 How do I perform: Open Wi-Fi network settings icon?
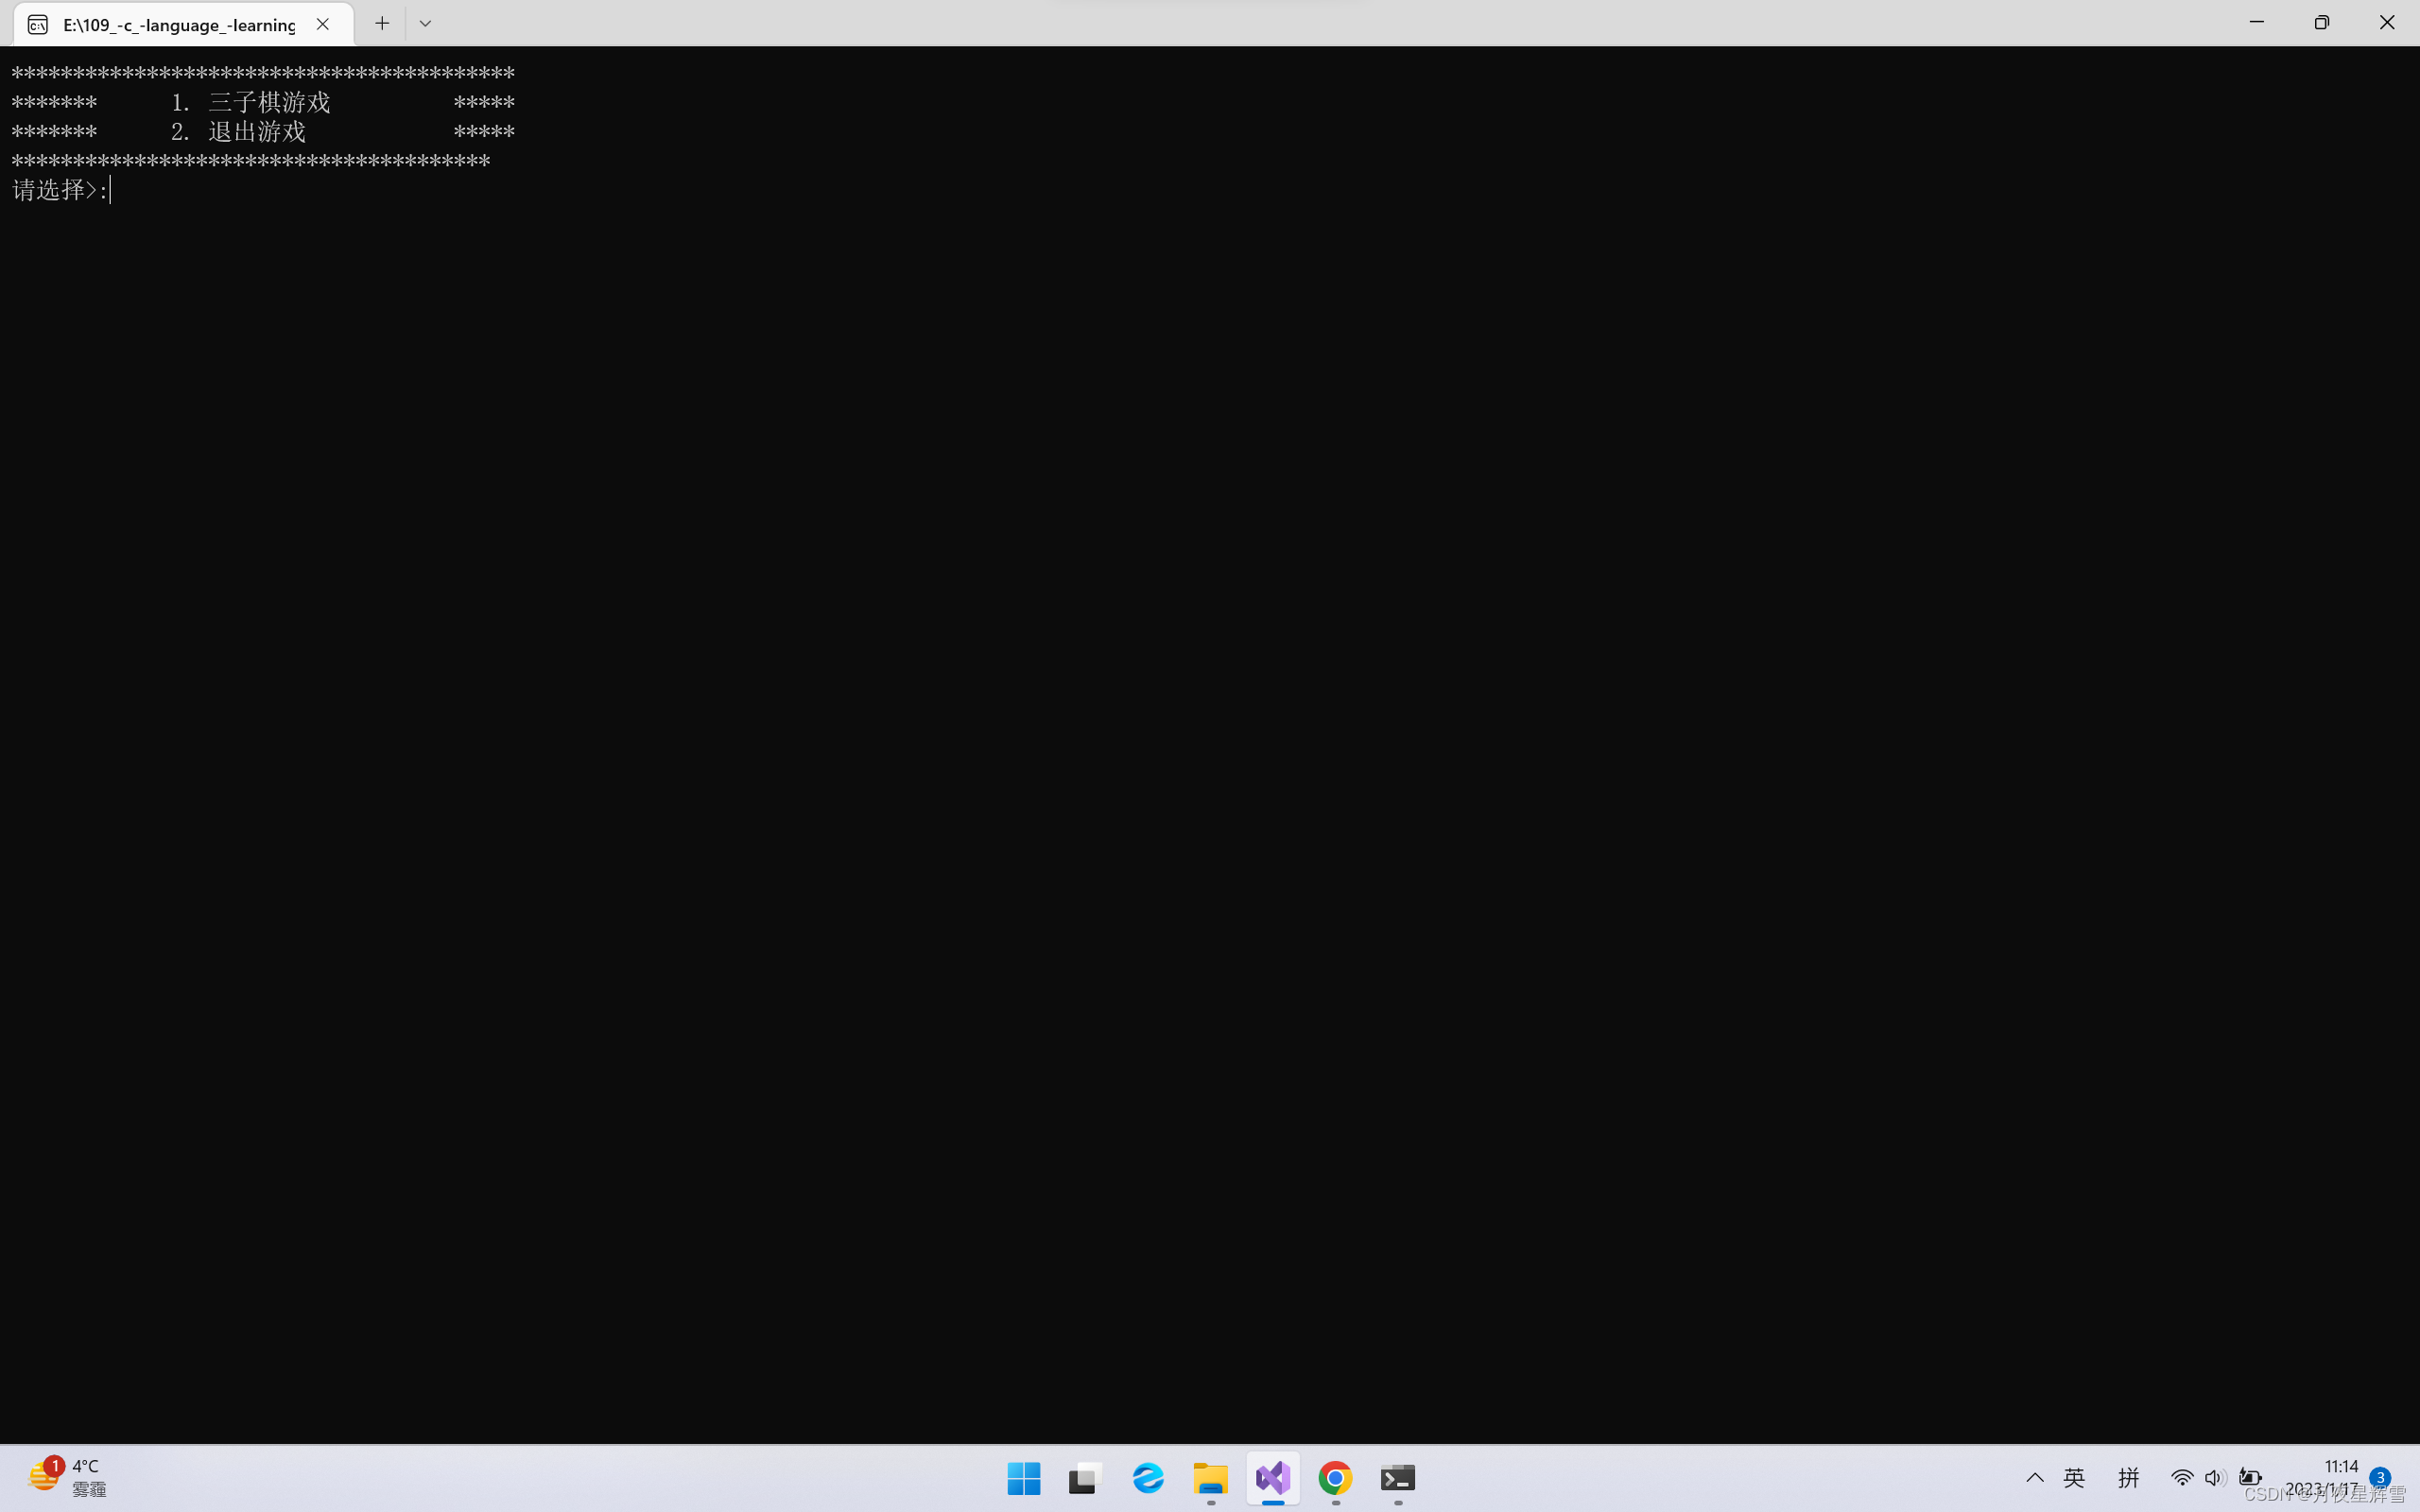(2182, 1477)
